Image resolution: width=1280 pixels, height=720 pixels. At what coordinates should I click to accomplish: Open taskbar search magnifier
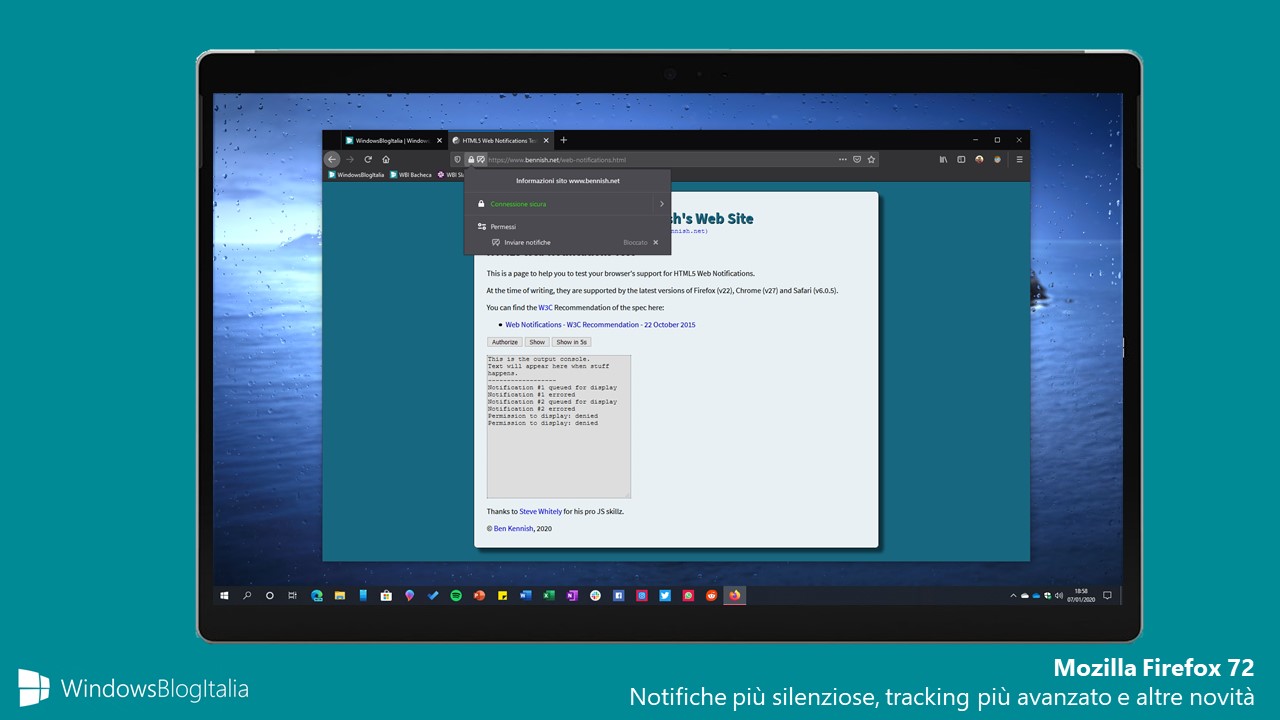[247, 595]
